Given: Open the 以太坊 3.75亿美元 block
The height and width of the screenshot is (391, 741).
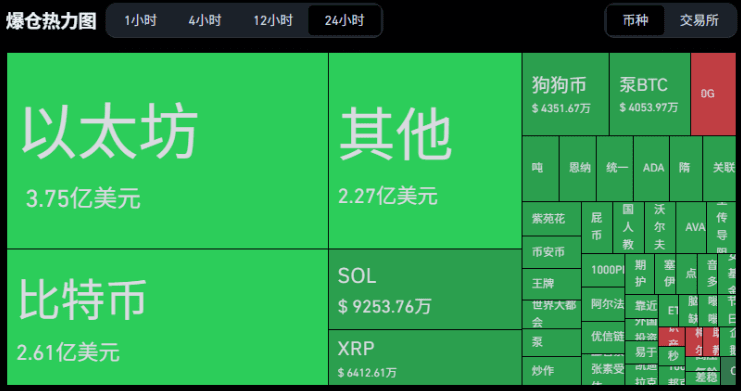Looking at the screenshot, I should (167, 150).
